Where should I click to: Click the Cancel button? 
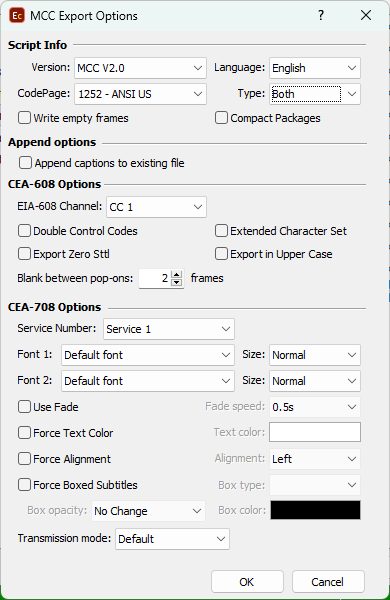click(x=328, y=582)
